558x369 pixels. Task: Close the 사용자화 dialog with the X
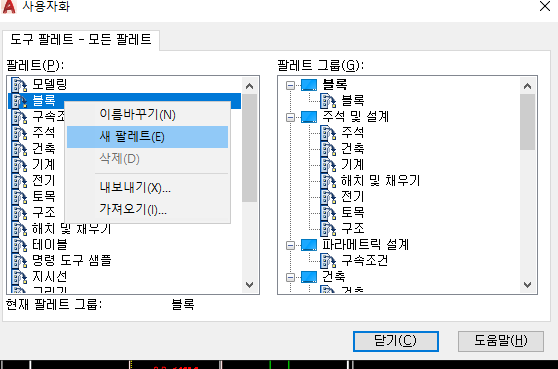coord(545,6)
